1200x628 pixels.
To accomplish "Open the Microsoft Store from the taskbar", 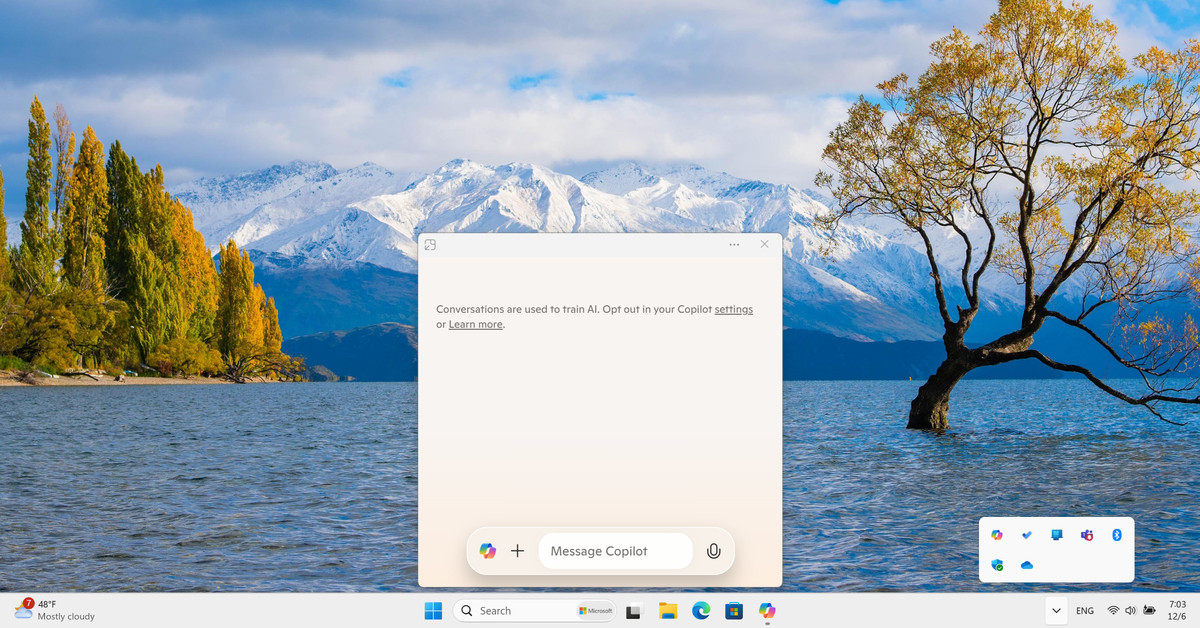I will point(734,610).
